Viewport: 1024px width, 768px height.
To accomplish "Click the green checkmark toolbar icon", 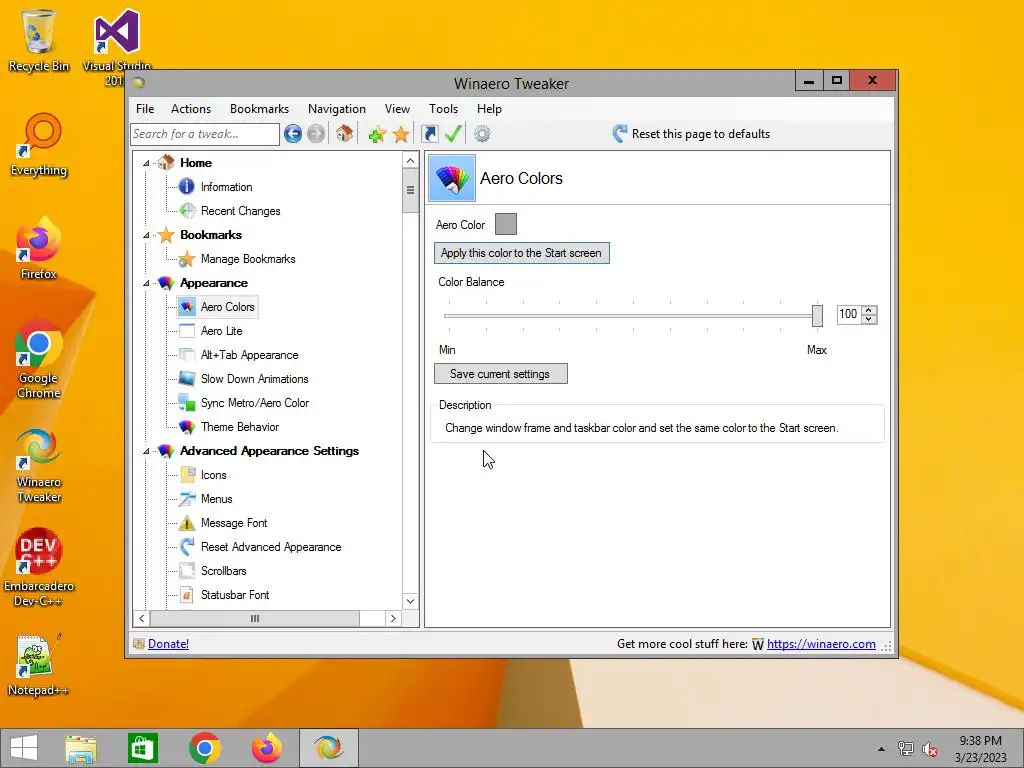I will pyautogui.click(x=453, y=134).
